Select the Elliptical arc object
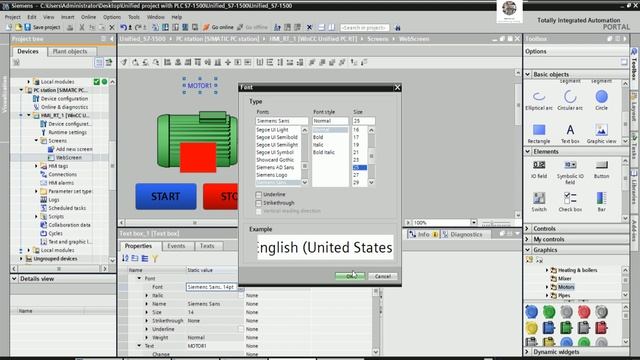 coord(539,100)
